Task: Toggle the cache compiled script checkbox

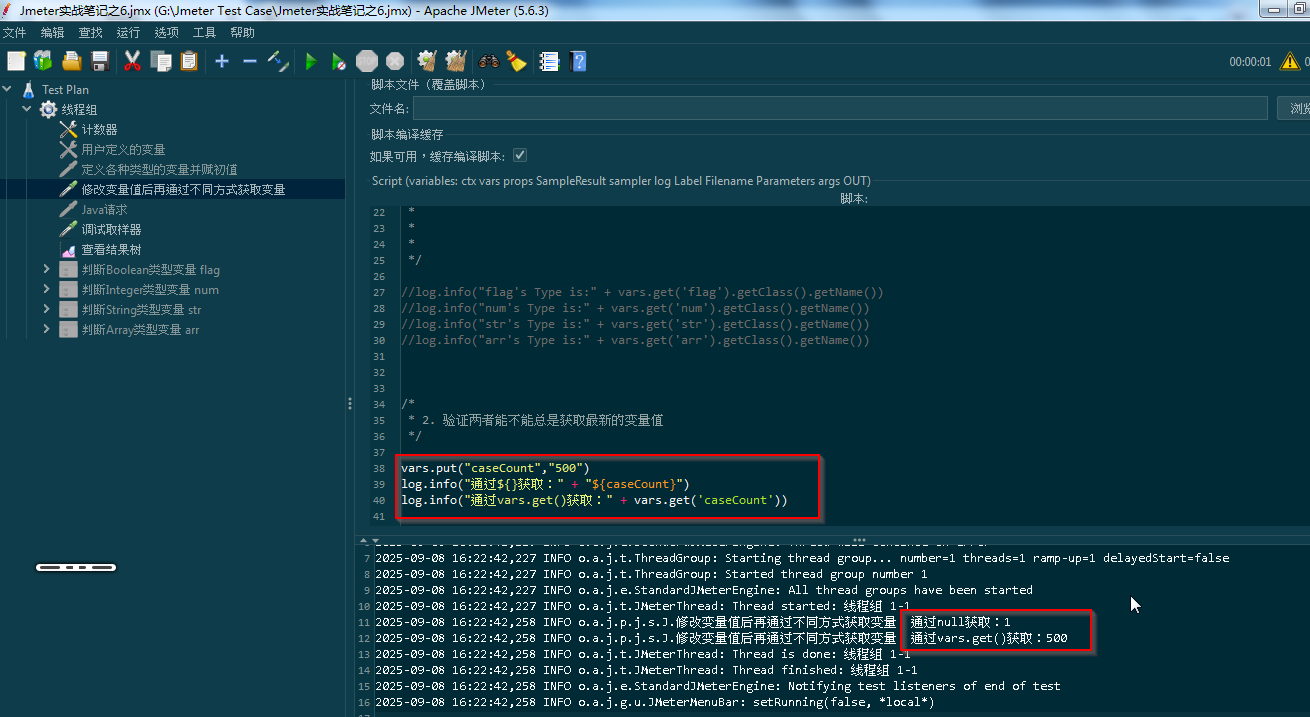Action: point(520,156)
